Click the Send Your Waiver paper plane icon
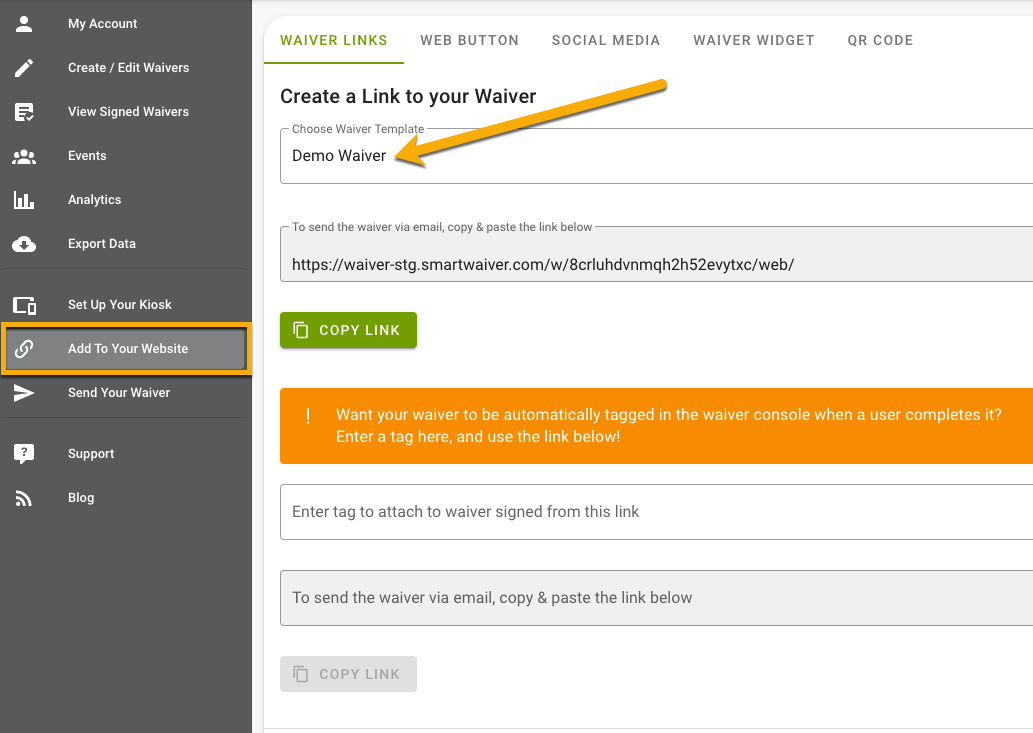Viewport: 1033px width, 733px height. tap(24, 393)
